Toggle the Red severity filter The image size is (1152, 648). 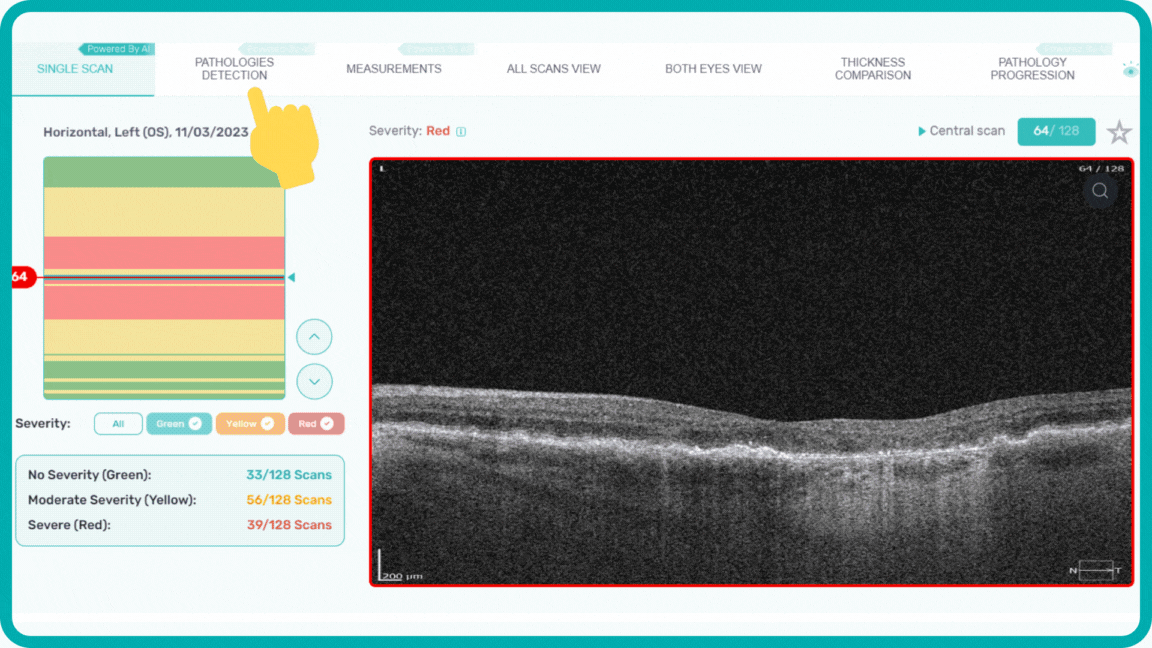tap(316, 424)
